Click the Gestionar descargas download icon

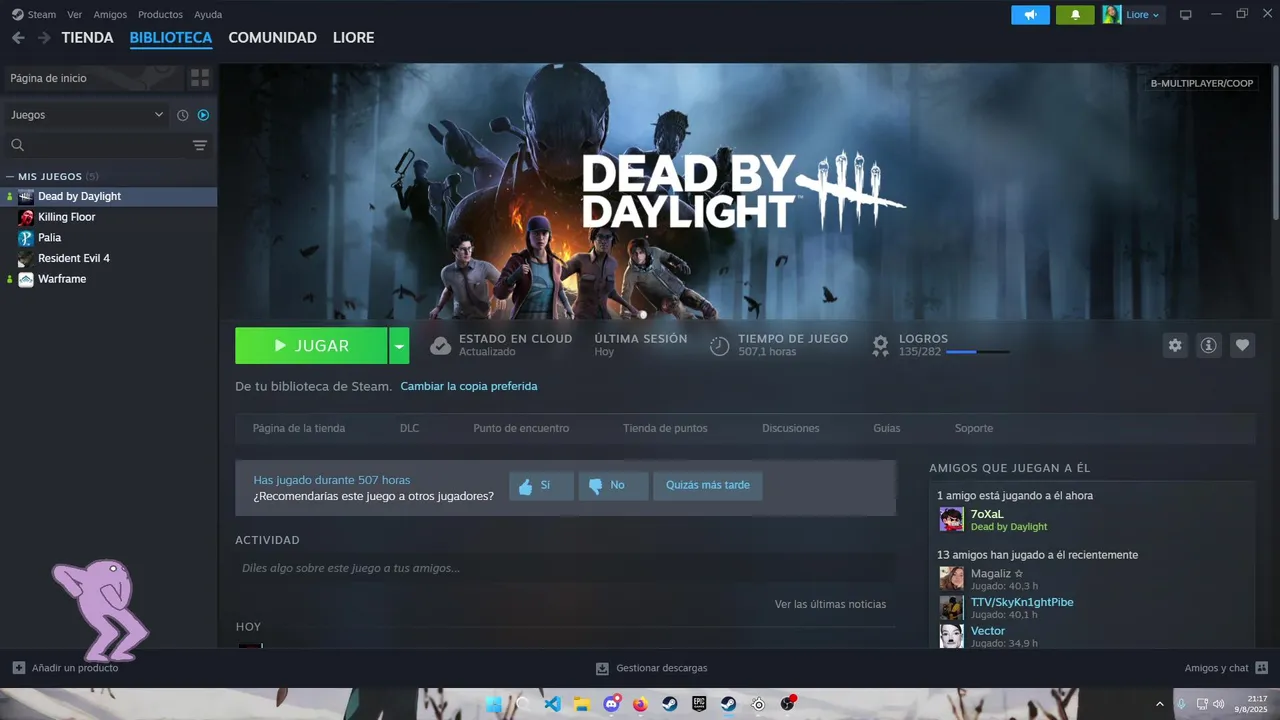coord(602,668)
